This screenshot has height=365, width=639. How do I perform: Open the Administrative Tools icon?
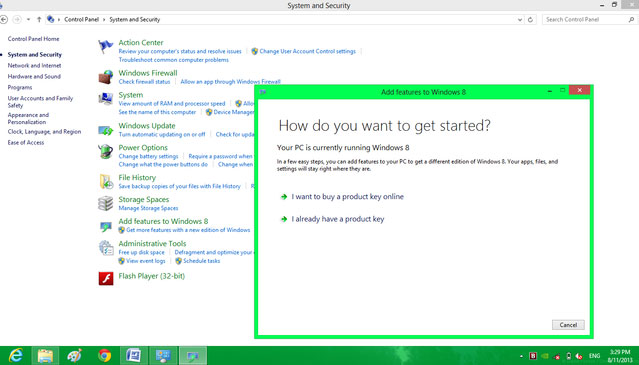(x=106, y=248)
